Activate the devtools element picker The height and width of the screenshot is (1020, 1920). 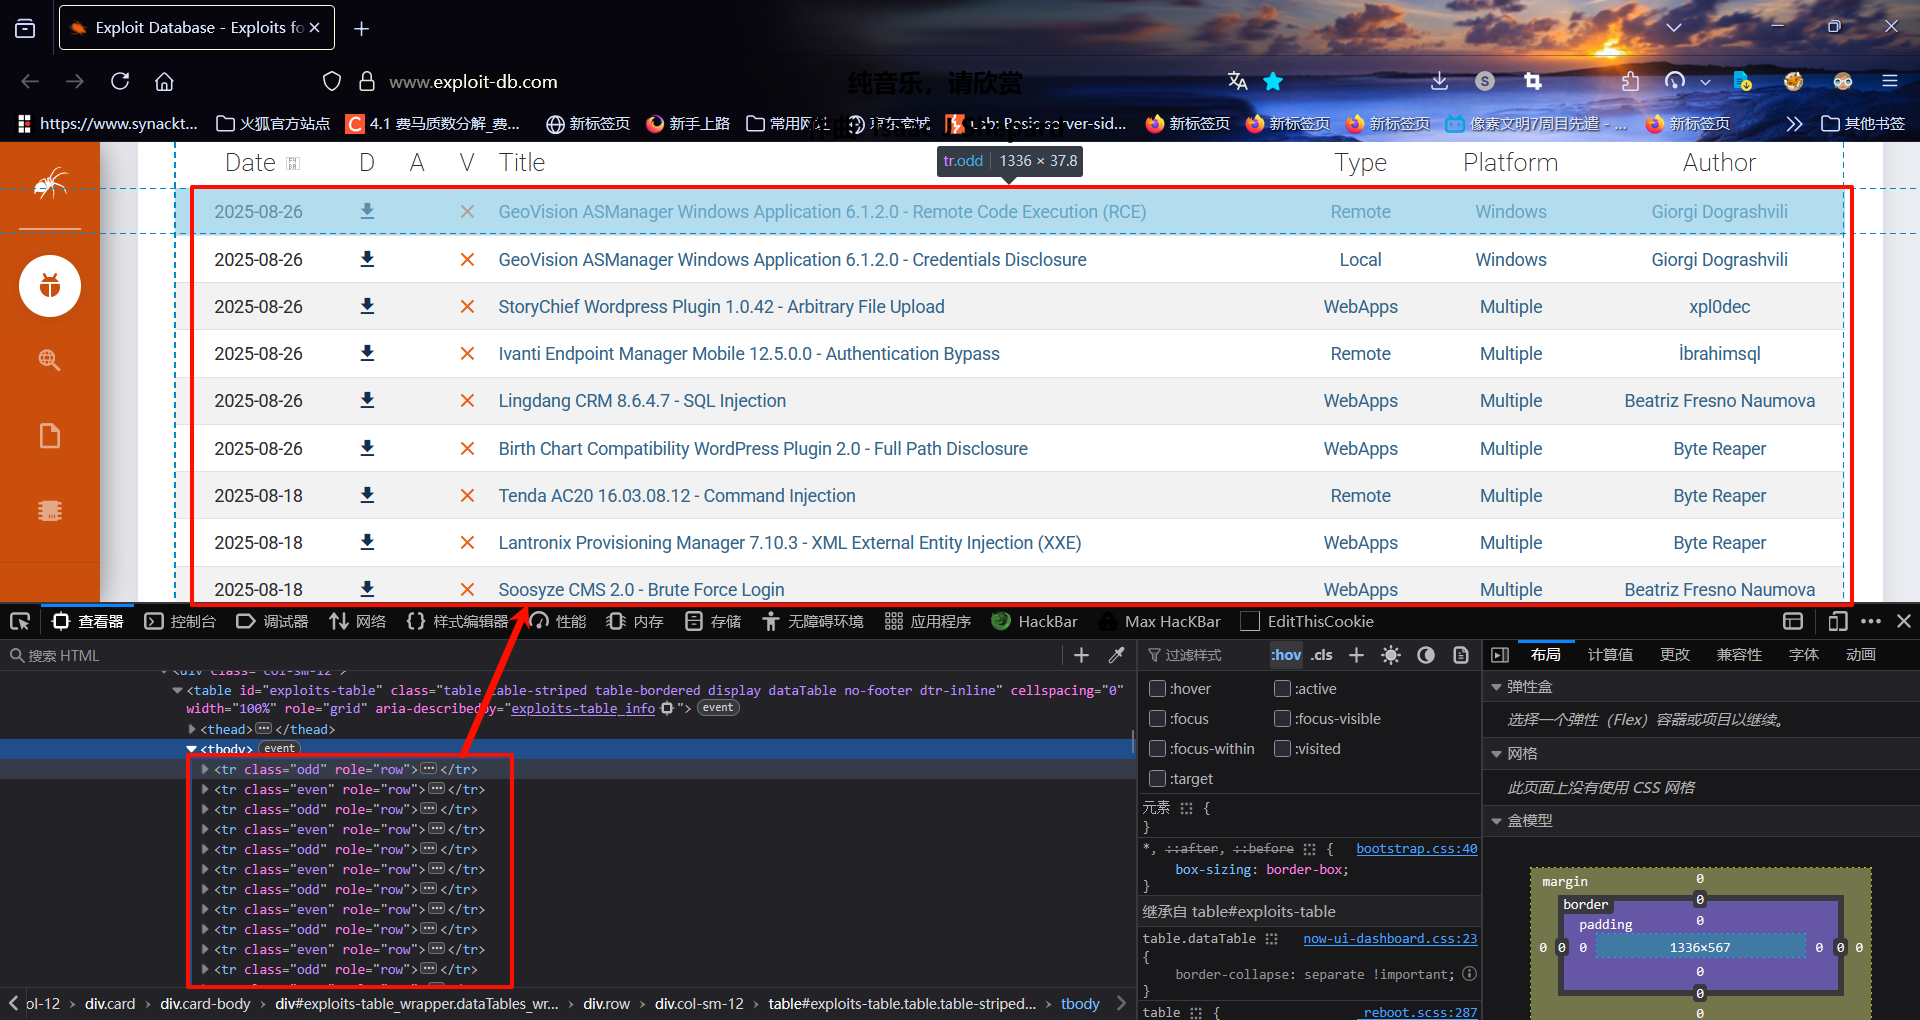pyautogui.click(x=20, y=621)
